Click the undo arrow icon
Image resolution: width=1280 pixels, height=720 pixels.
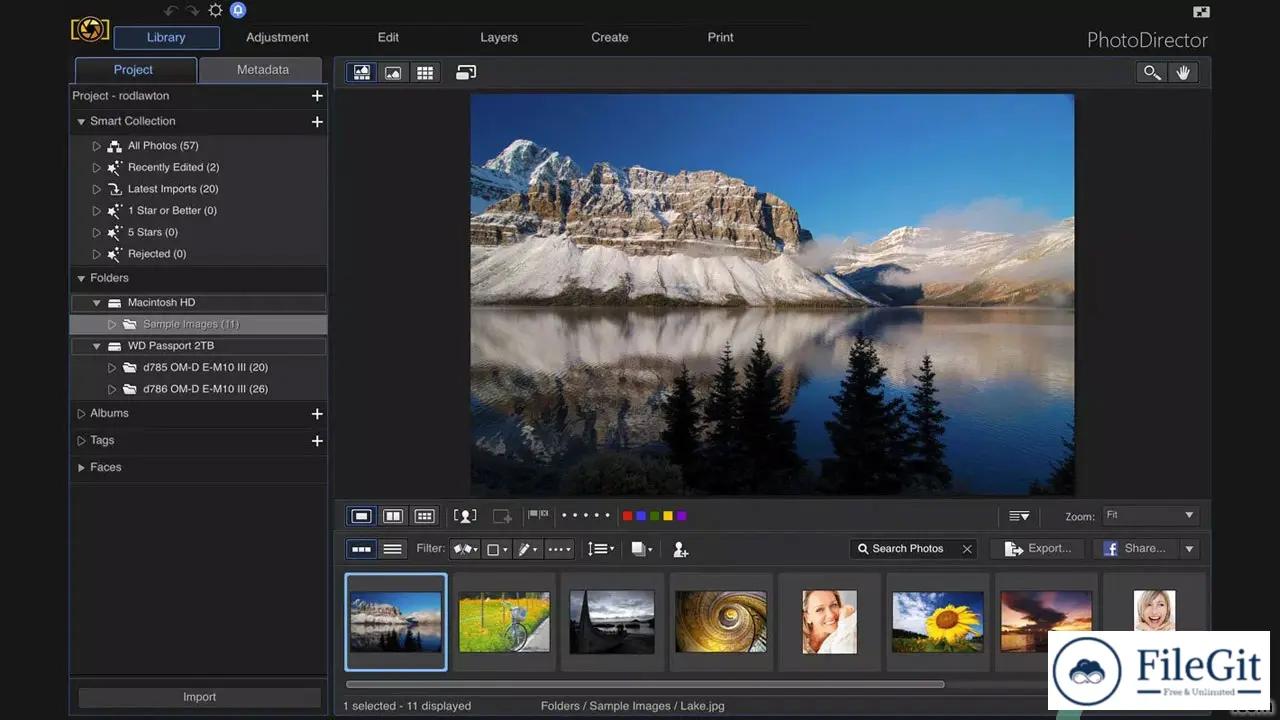(x=171, y=11)
